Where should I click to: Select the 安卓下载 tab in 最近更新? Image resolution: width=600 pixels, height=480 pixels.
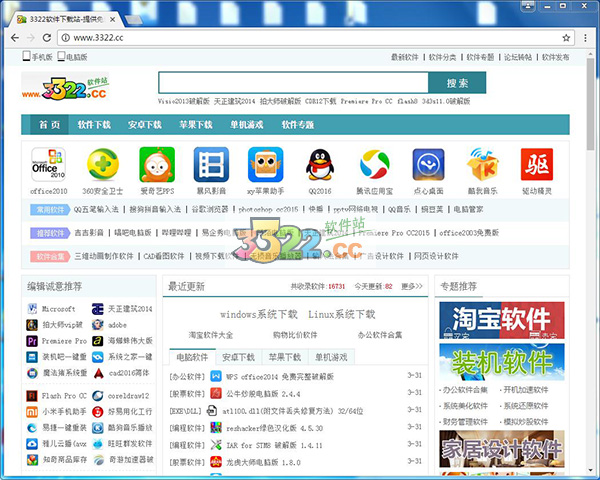click(238, 357)
